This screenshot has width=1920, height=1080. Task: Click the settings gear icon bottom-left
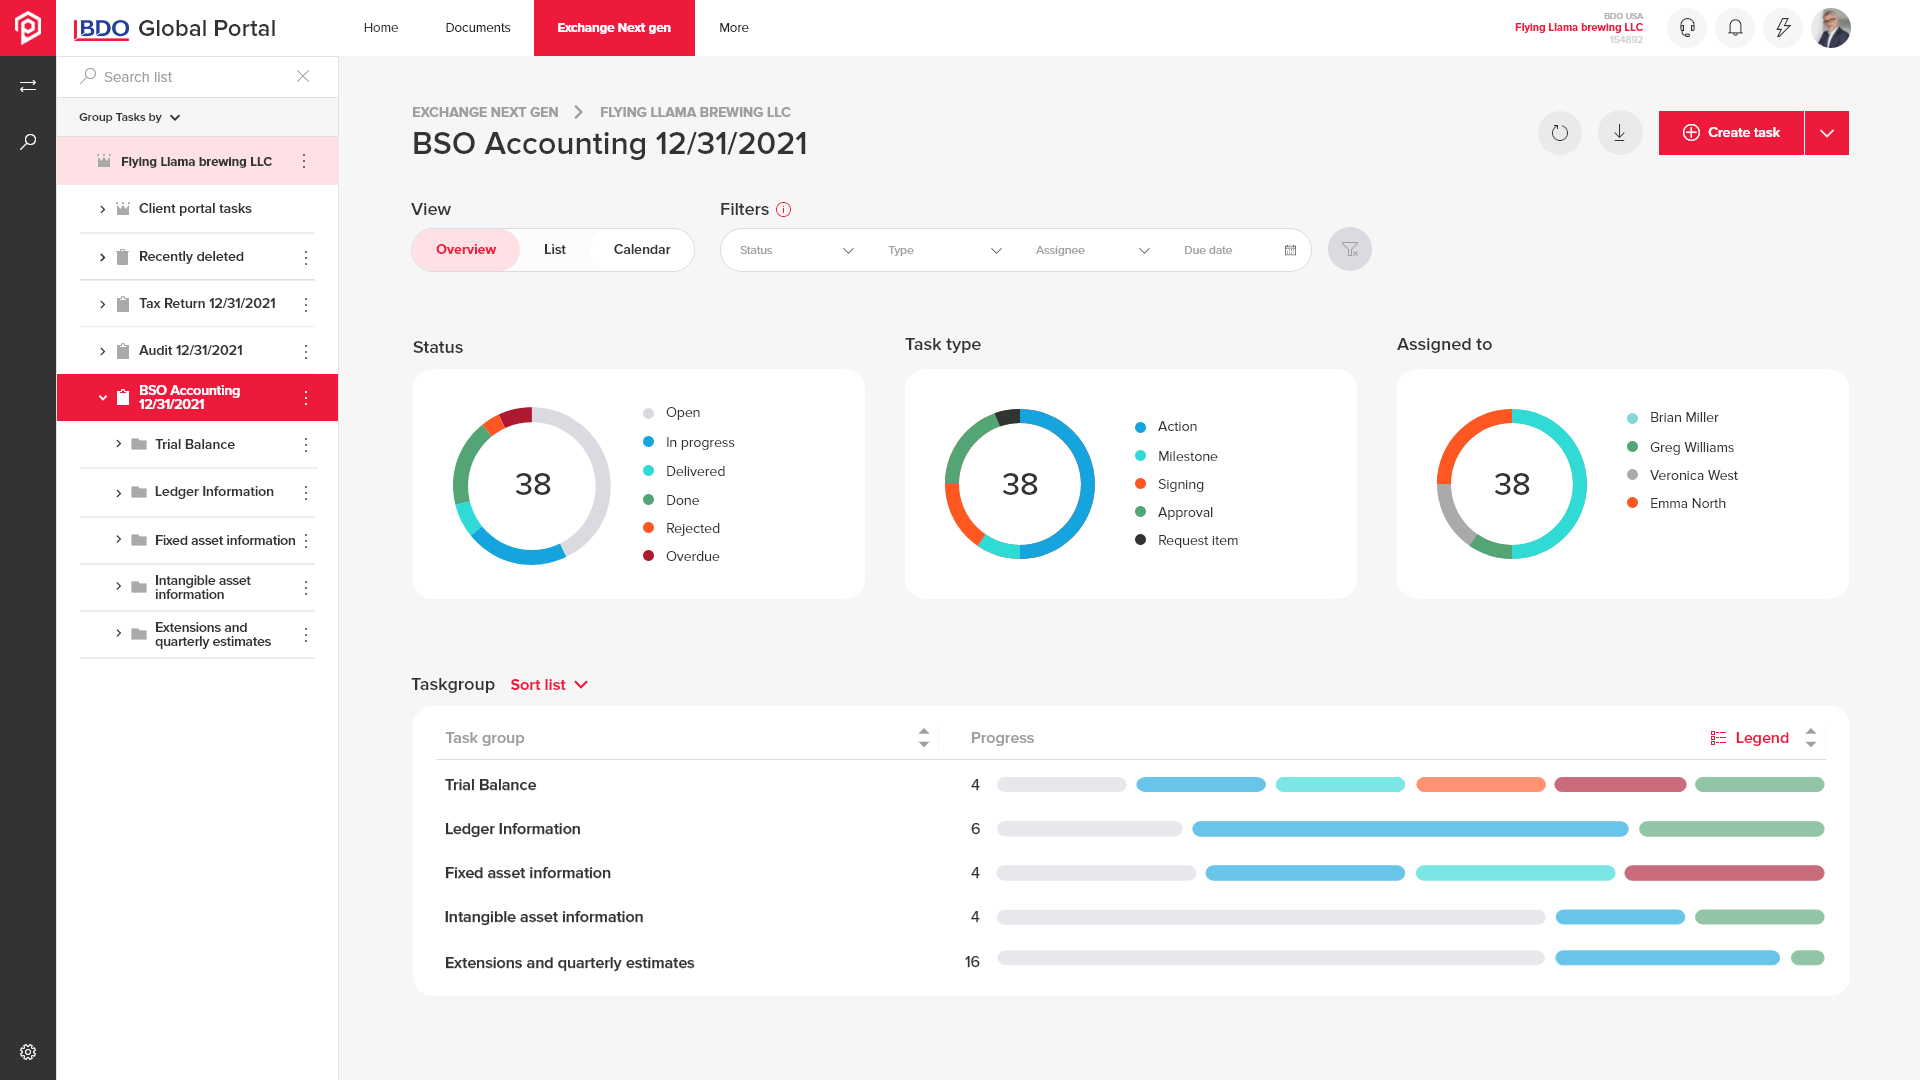point(28,1052)
